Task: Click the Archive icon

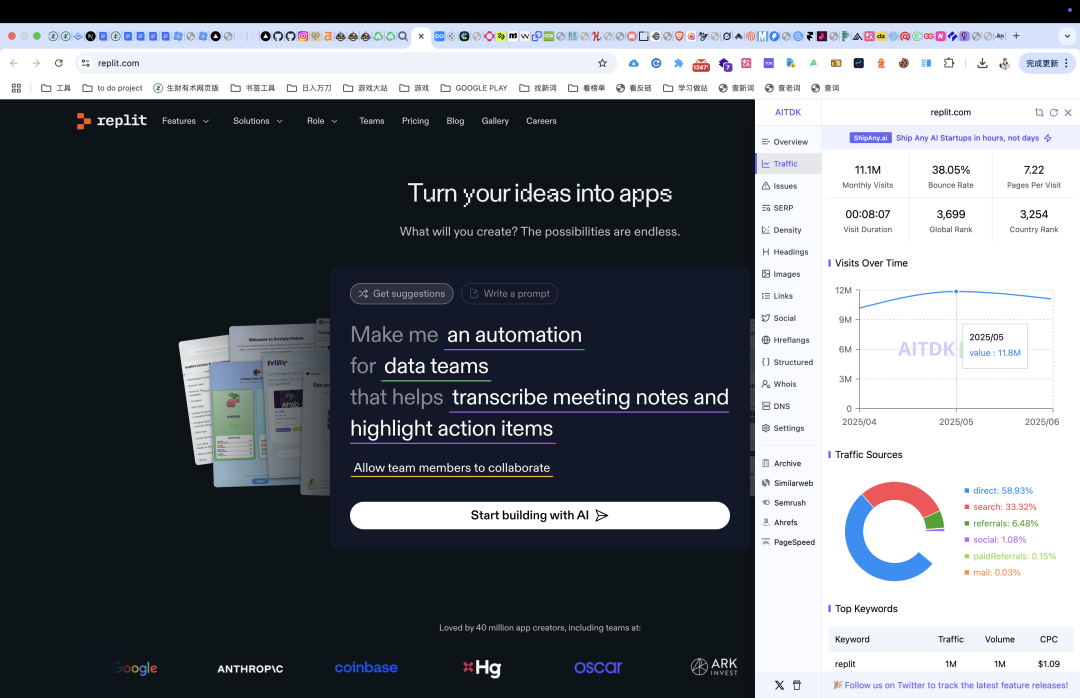Action: pos(766,464)
